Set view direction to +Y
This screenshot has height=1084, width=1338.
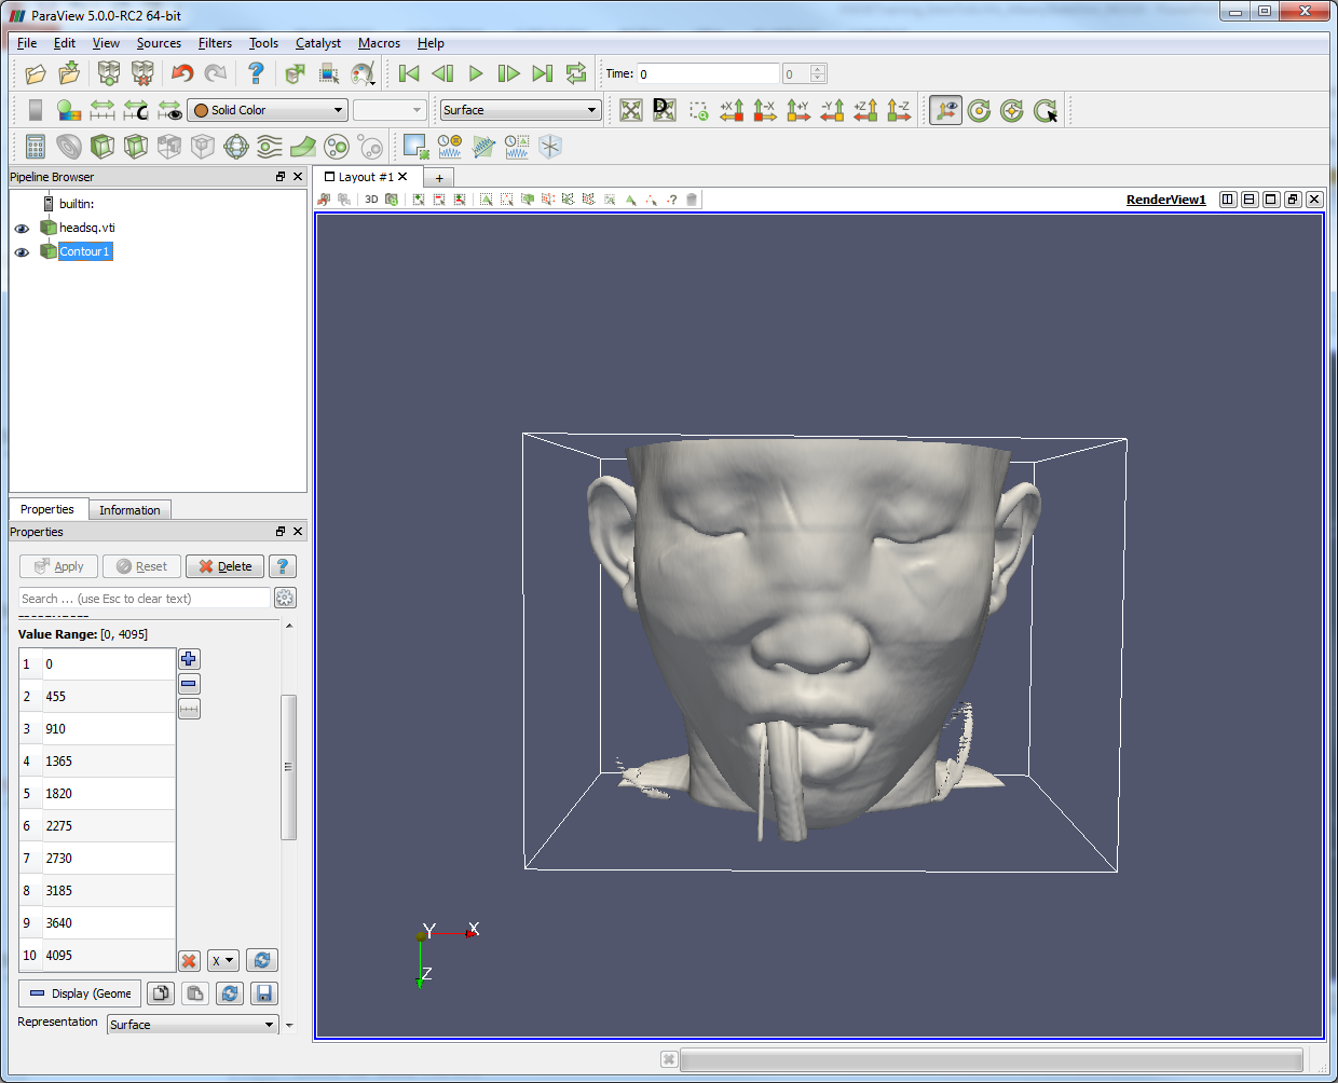tap(799, 110)
